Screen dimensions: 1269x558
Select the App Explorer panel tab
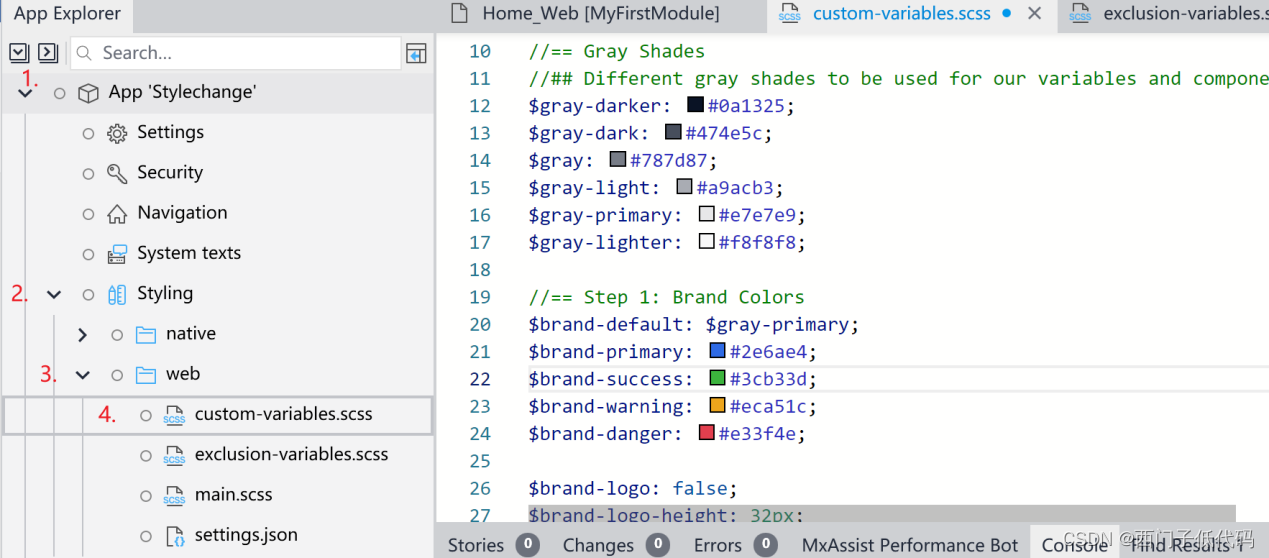(67, 14)
